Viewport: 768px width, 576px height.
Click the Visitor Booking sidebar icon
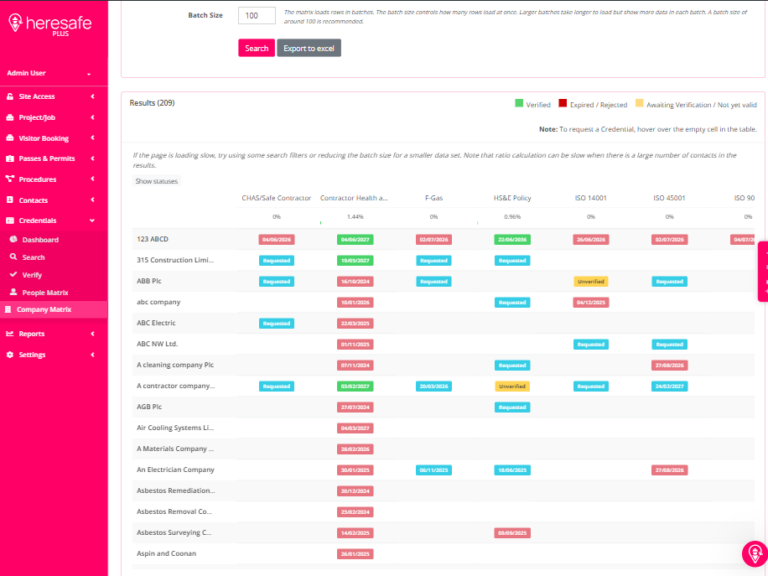[x=10, y=138]
